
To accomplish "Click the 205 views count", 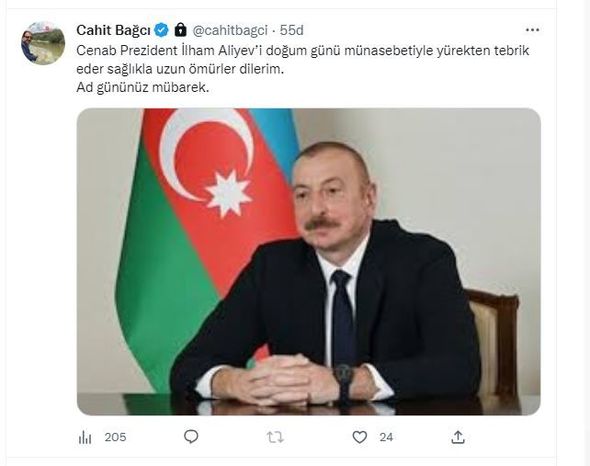I will click(116, 437).
